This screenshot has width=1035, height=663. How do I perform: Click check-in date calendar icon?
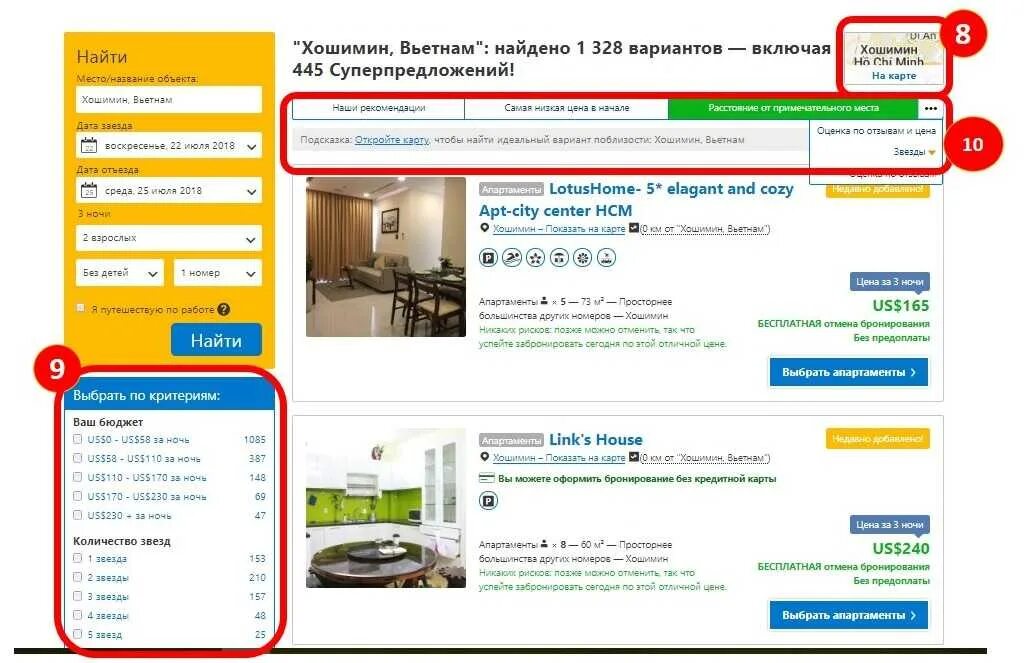pos(88,145)
